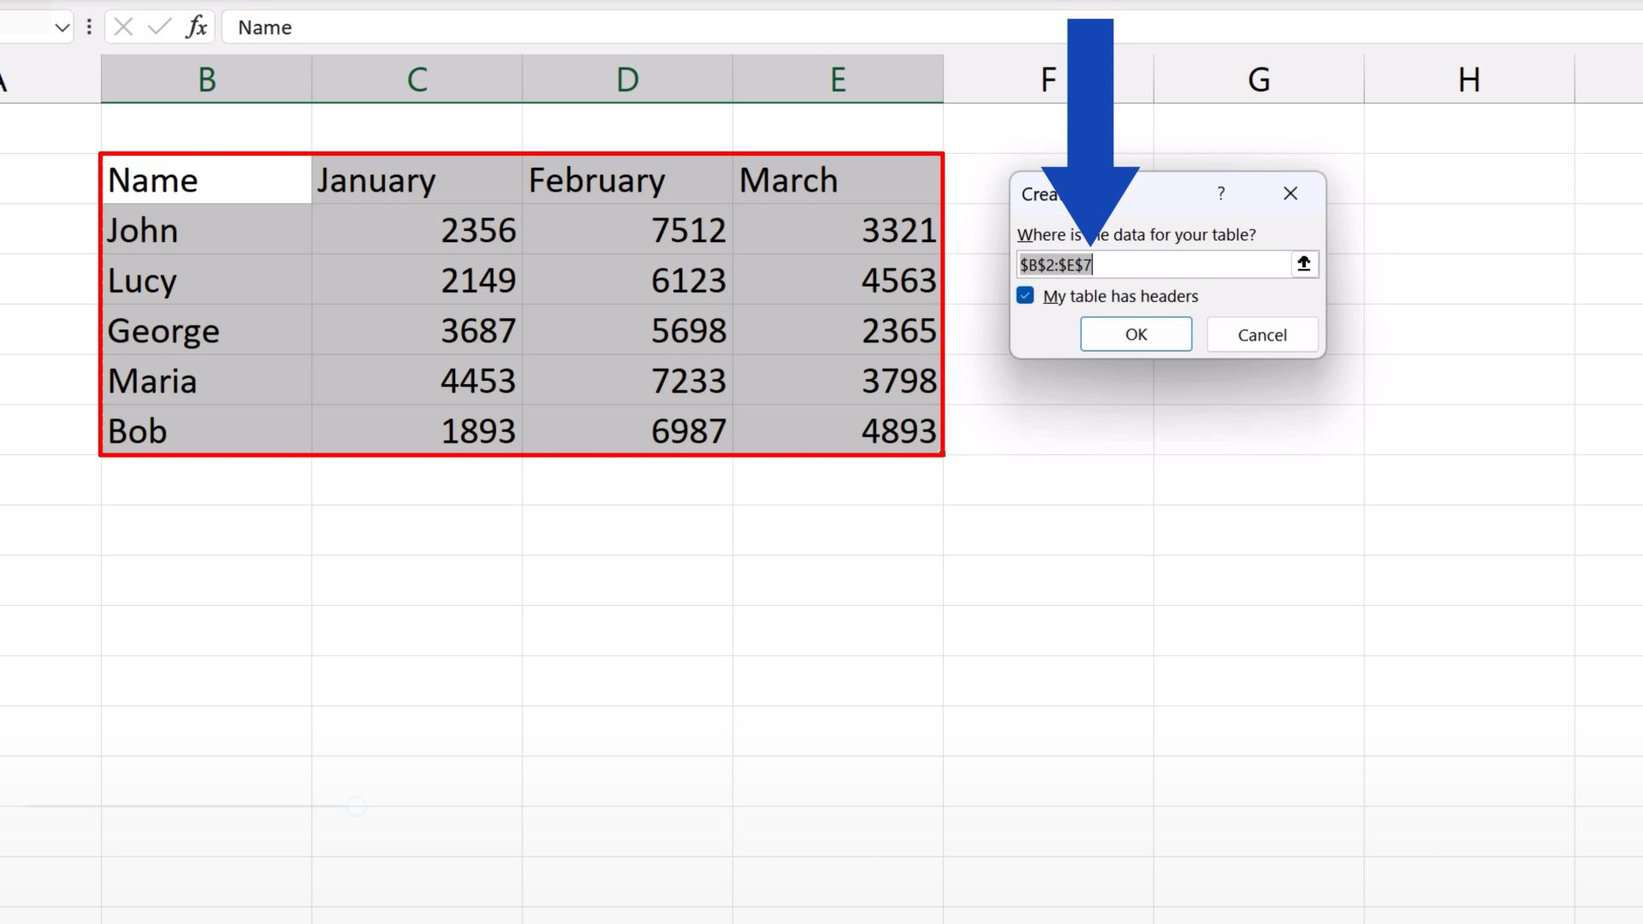
Task: Click the Help question mark on the dialog
Action: (1220, 193)
